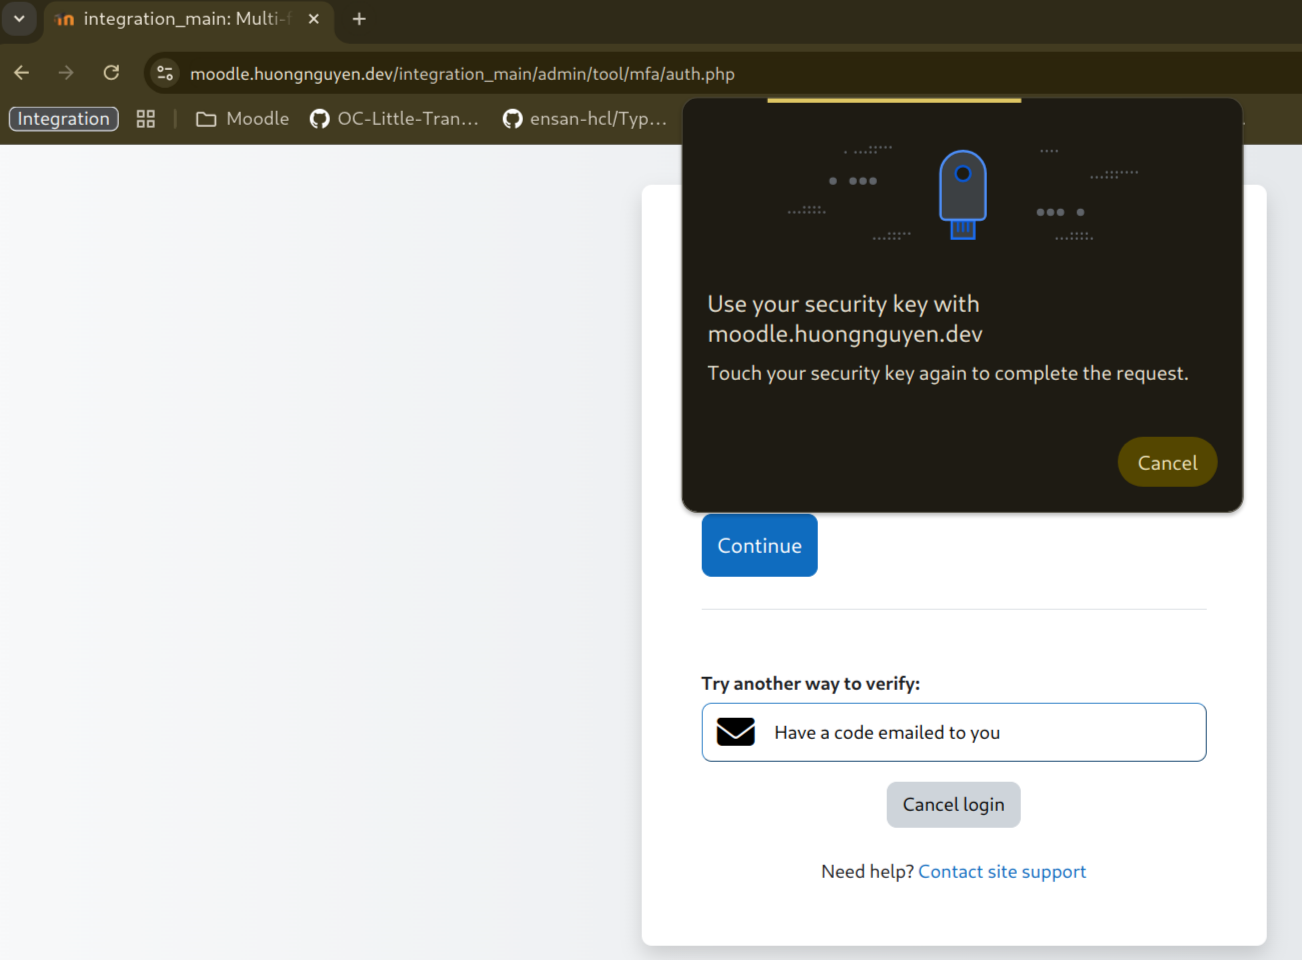Click 'Touch your security key again' message
The image size is (1302, 960).
[948, 373]
